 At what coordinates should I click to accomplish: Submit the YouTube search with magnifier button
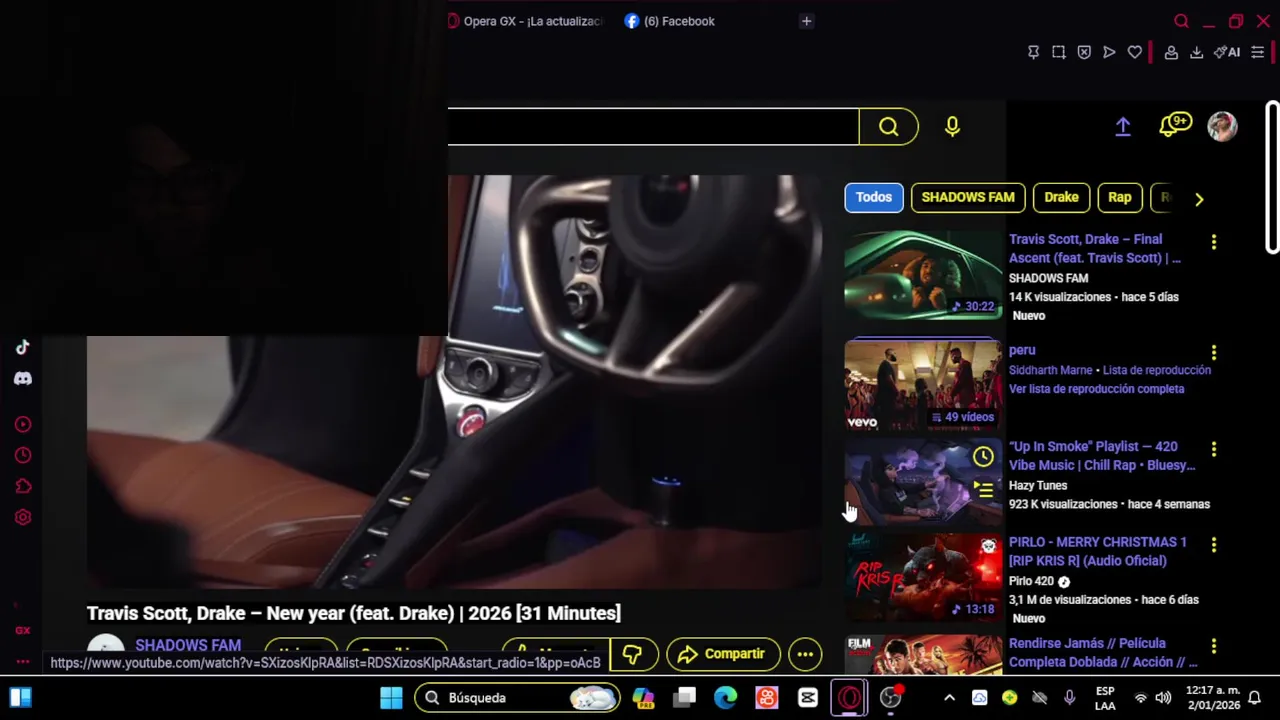[889, 126]
